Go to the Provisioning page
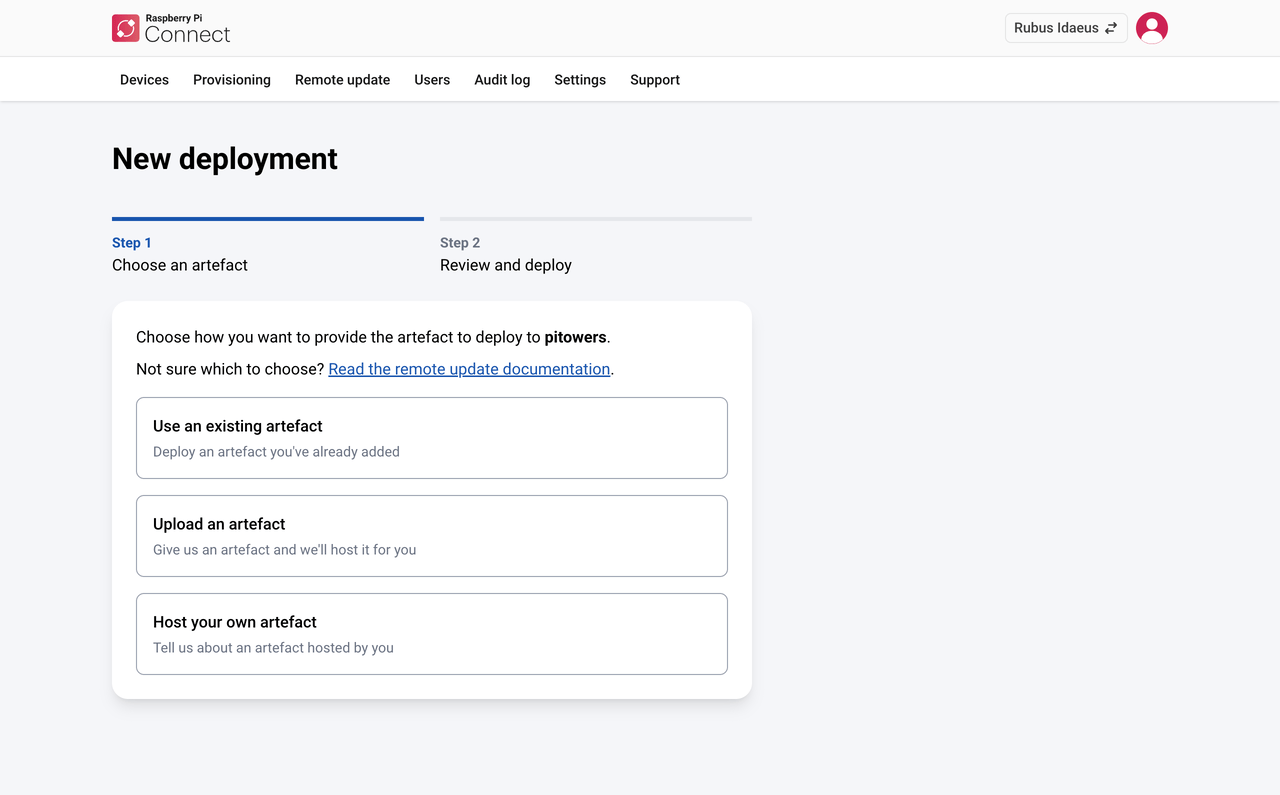 [x=232, y=80]
